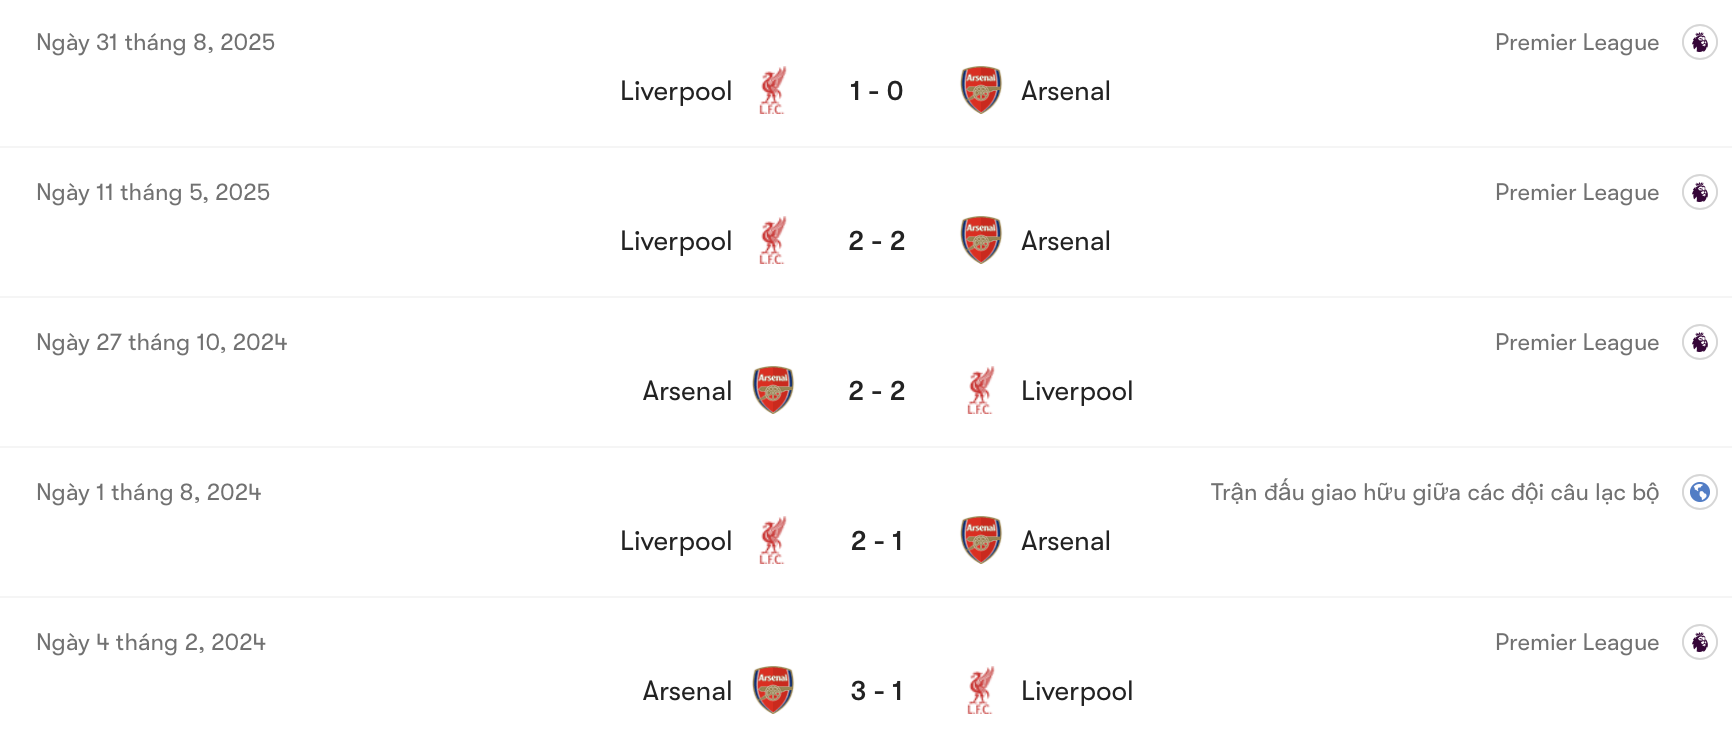The image size is (1732, 744).
Task: Click the Liverpool crest next to the 1-0 result
Action: coord(772,90)
